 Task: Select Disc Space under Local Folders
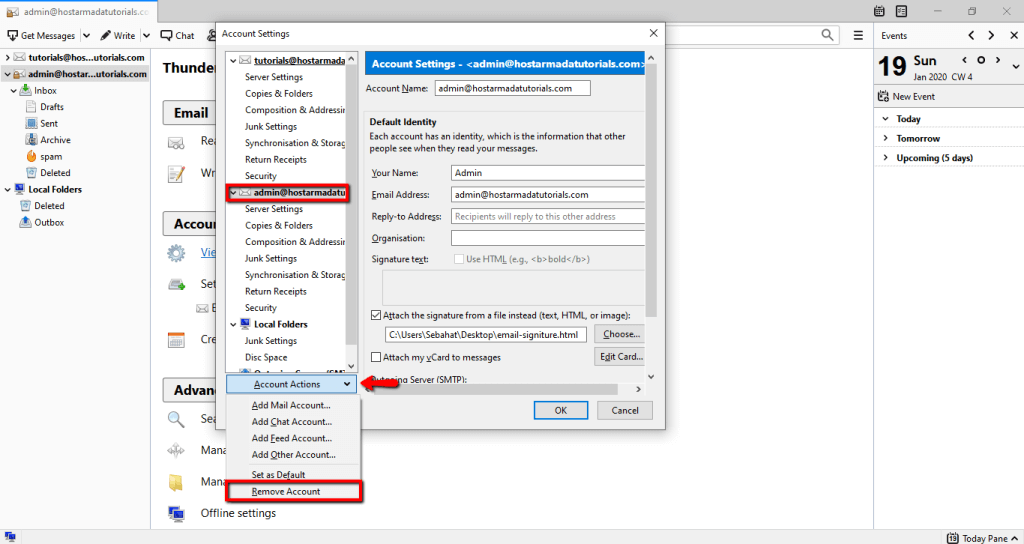click(x=266, y=357)
